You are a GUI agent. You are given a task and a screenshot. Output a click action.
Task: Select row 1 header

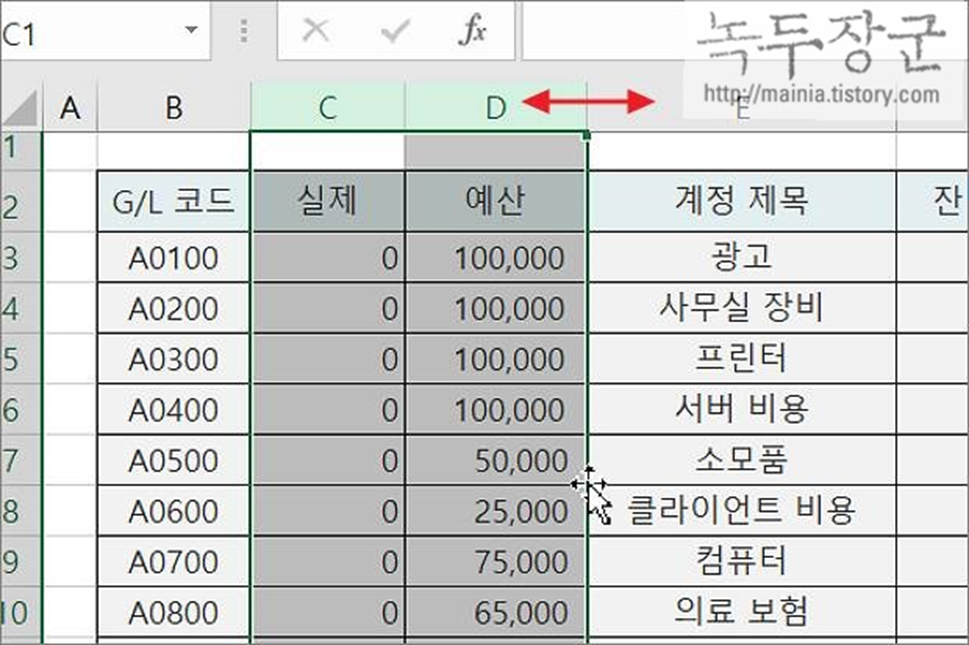point(20,150)
